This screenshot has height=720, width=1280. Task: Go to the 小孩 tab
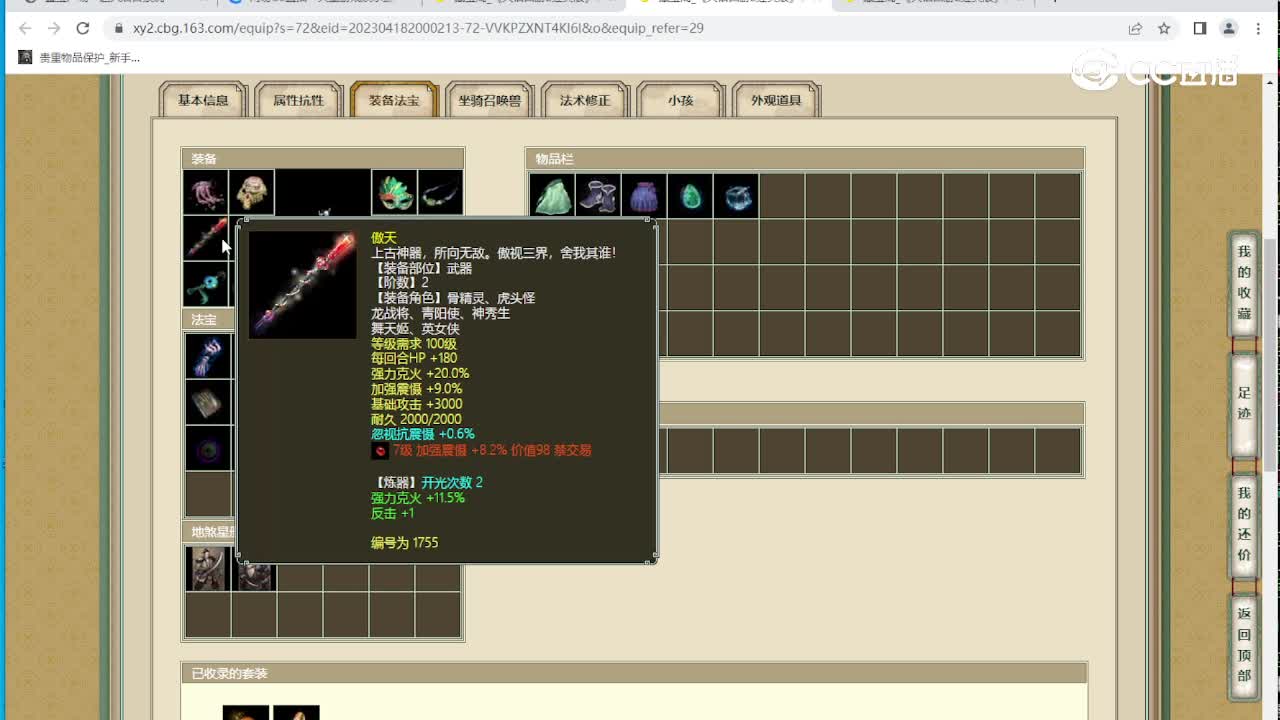click(x=681, y=100)
